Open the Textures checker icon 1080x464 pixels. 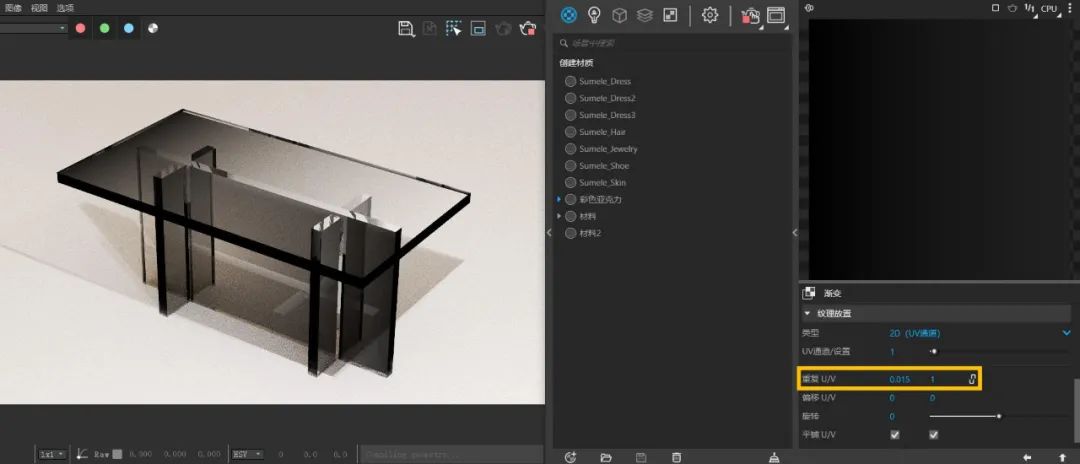(x=670, y=14)
